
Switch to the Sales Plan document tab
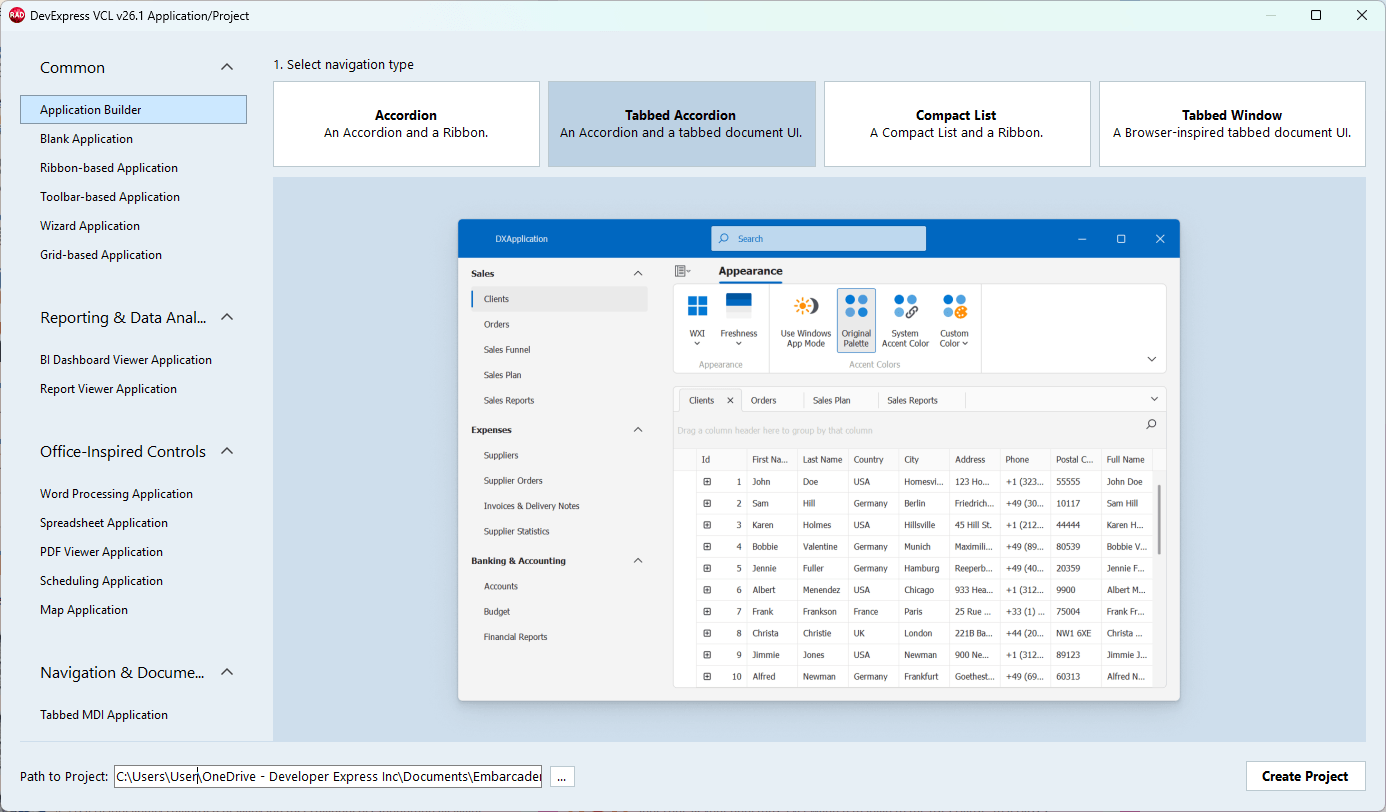[841, 400]
